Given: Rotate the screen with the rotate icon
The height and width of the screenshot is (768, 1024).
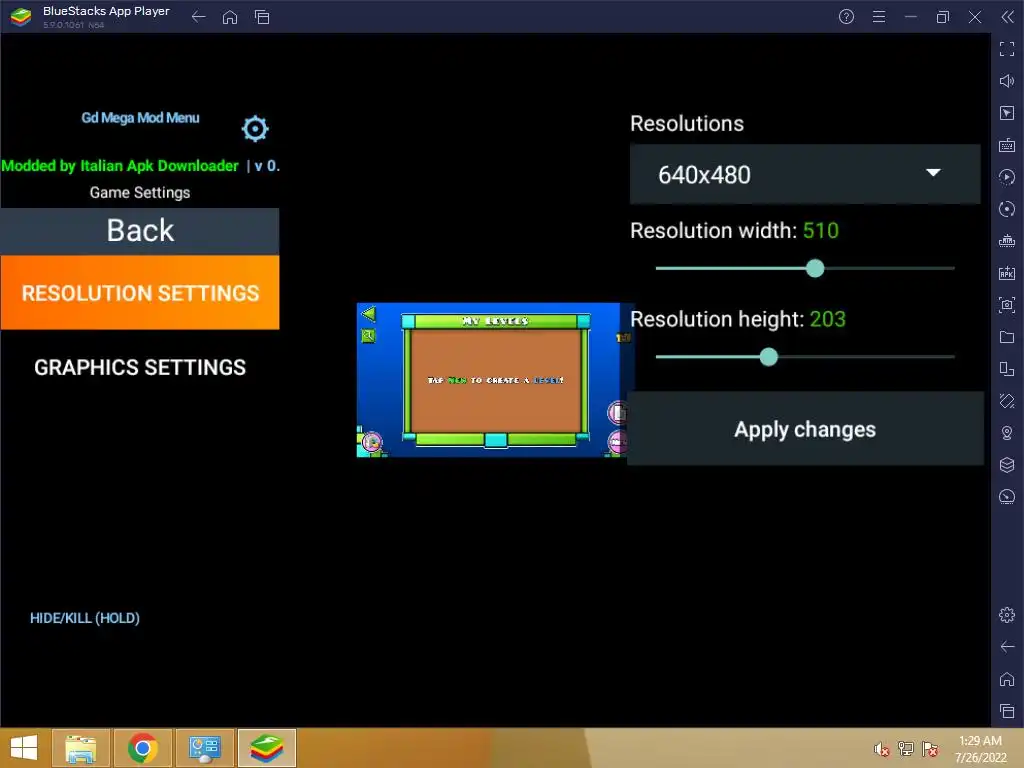Looking at the screenshot, I should (1007, 401).
